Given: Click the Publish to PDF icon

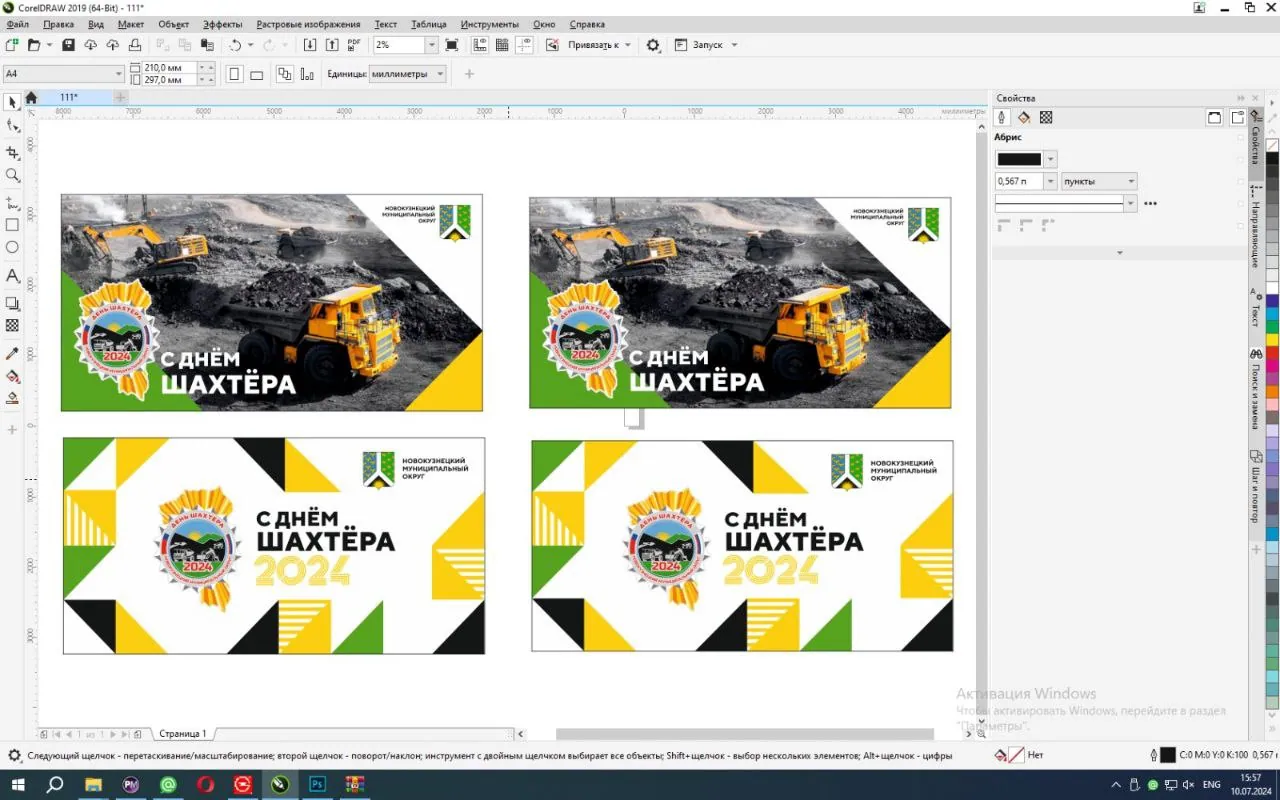Looking at the screenshot, I should tap(354, 45).
